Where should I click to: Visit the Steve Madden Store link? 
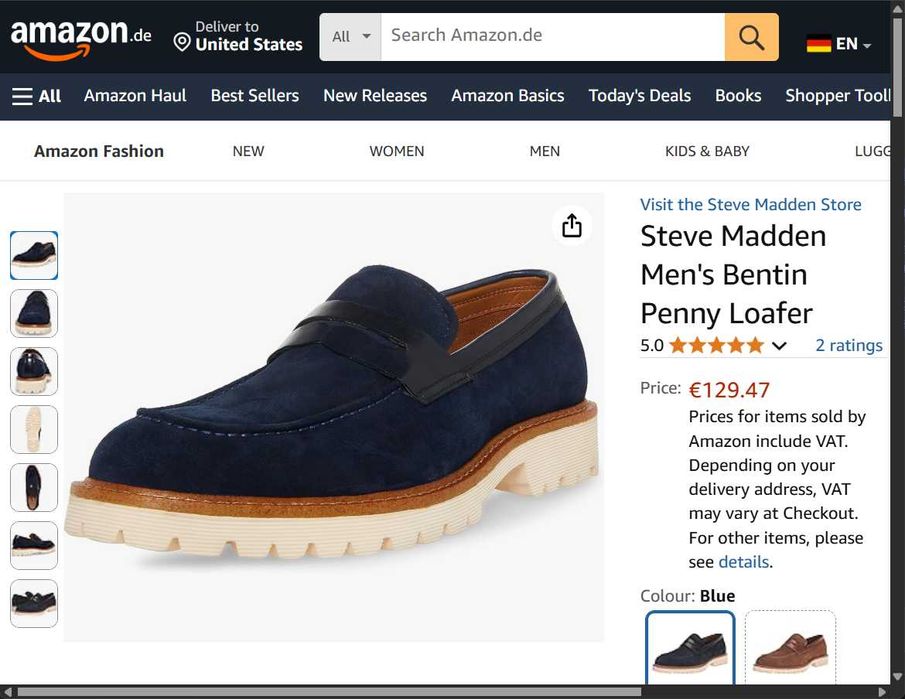click(x=750, y=205)
